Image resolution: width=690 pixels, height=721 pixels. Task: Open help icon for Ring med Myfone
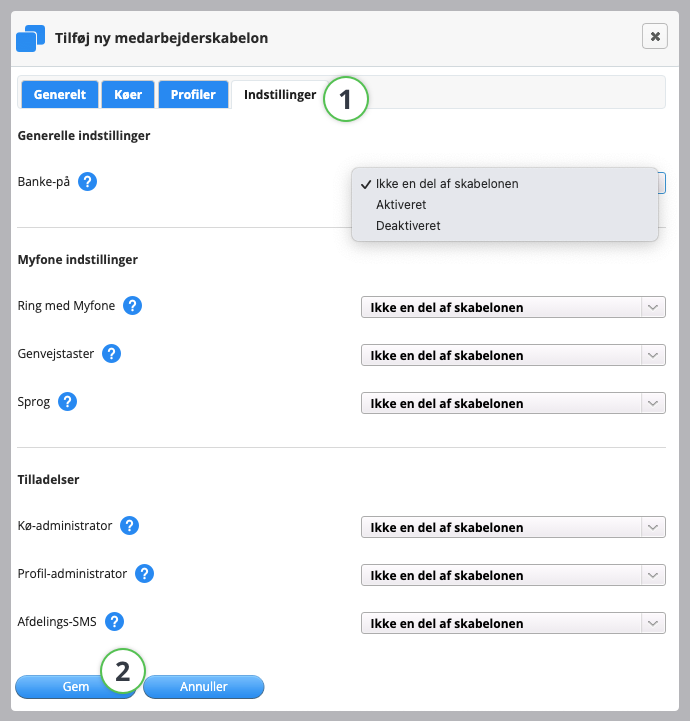[x=132, y=306]
